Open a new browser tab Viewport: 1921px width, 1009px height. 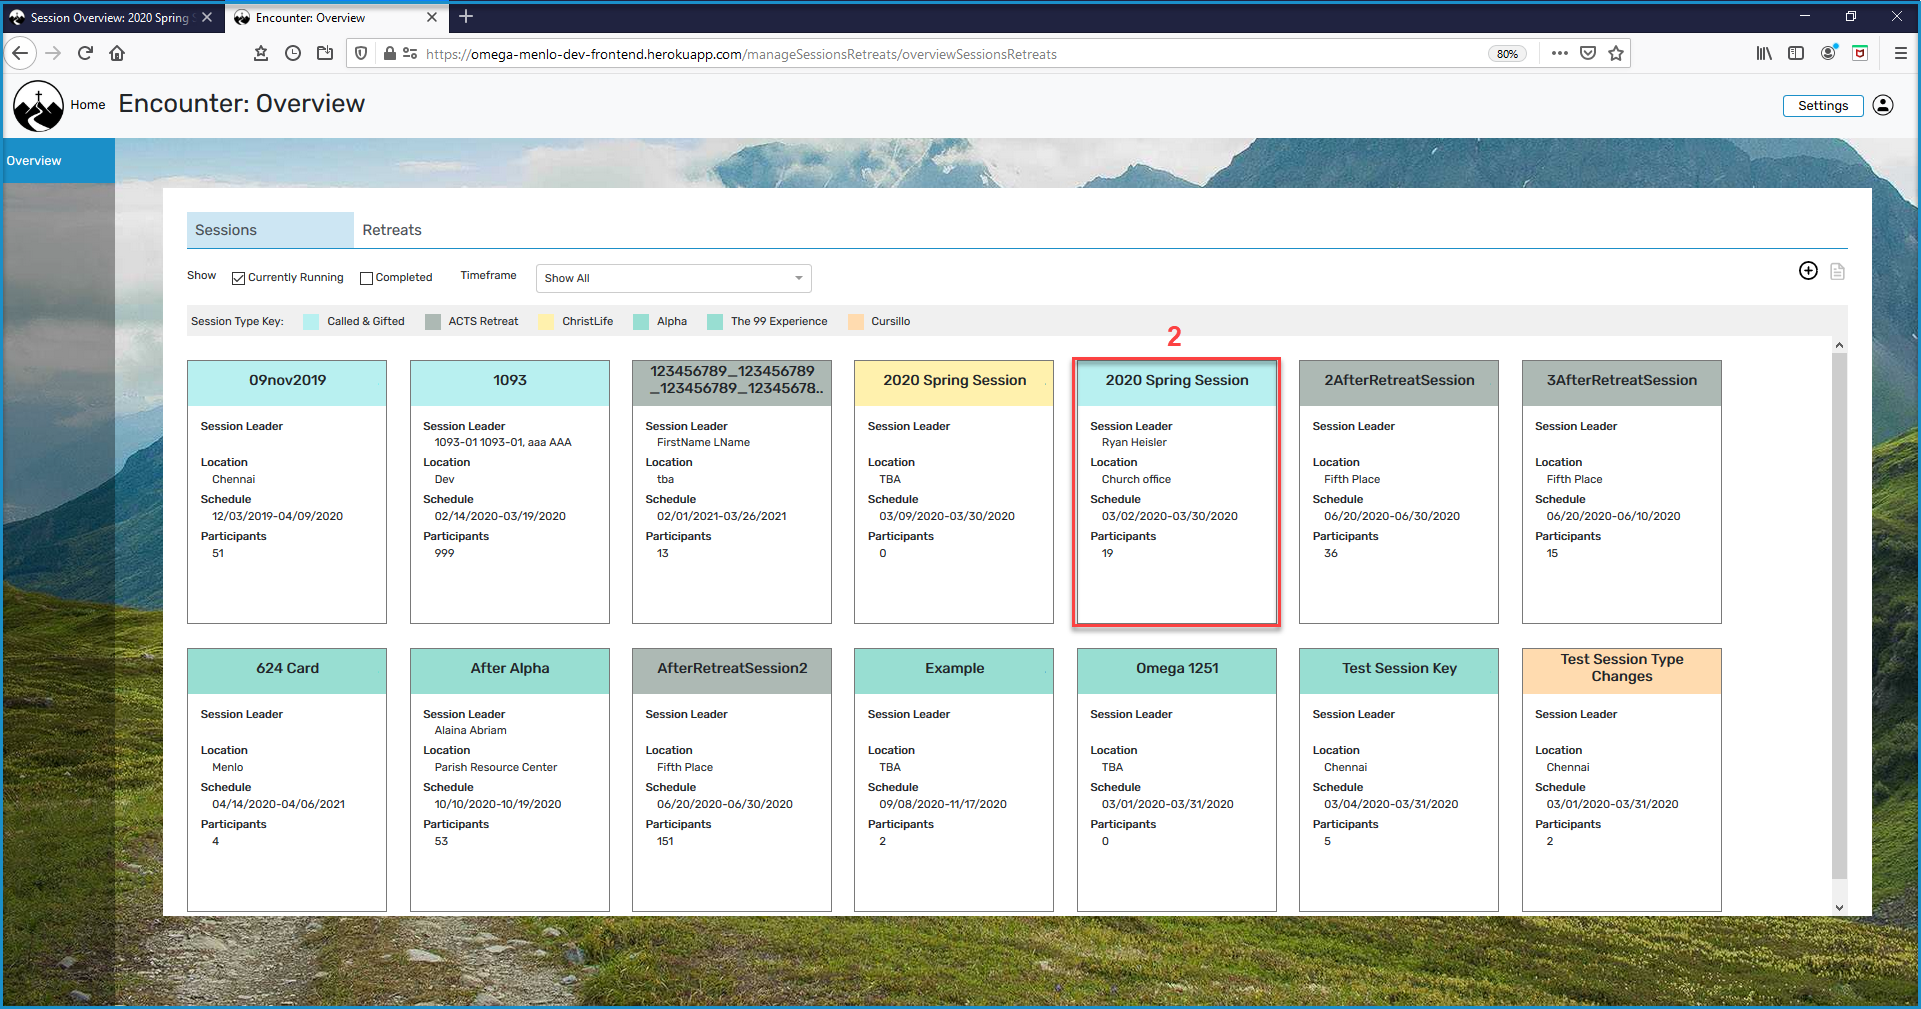pos(466,17)
